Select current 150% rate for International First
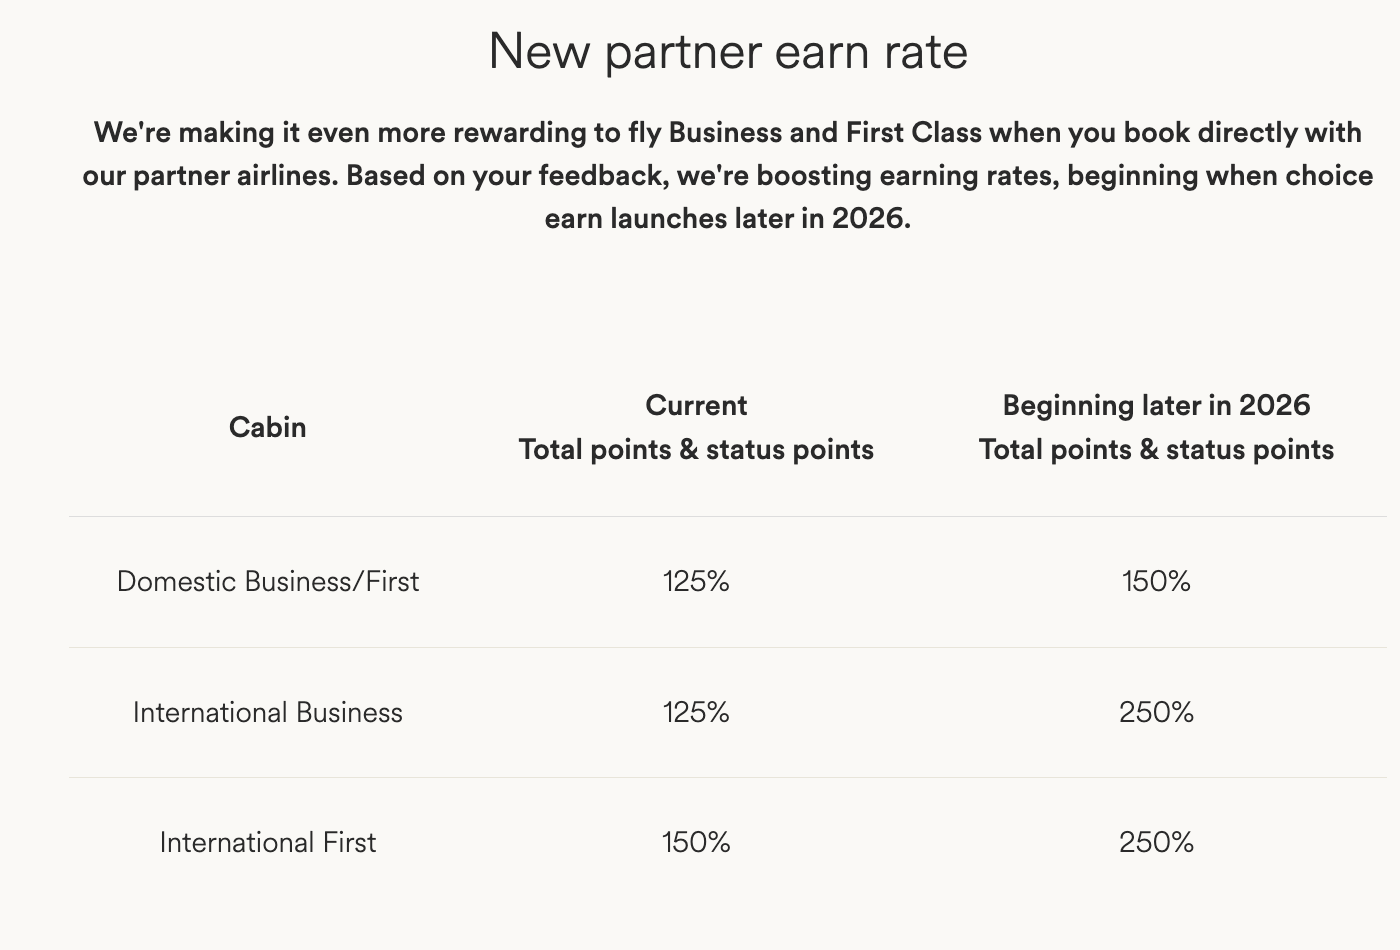The image size is (1400, 950). [x=696, y=842]
